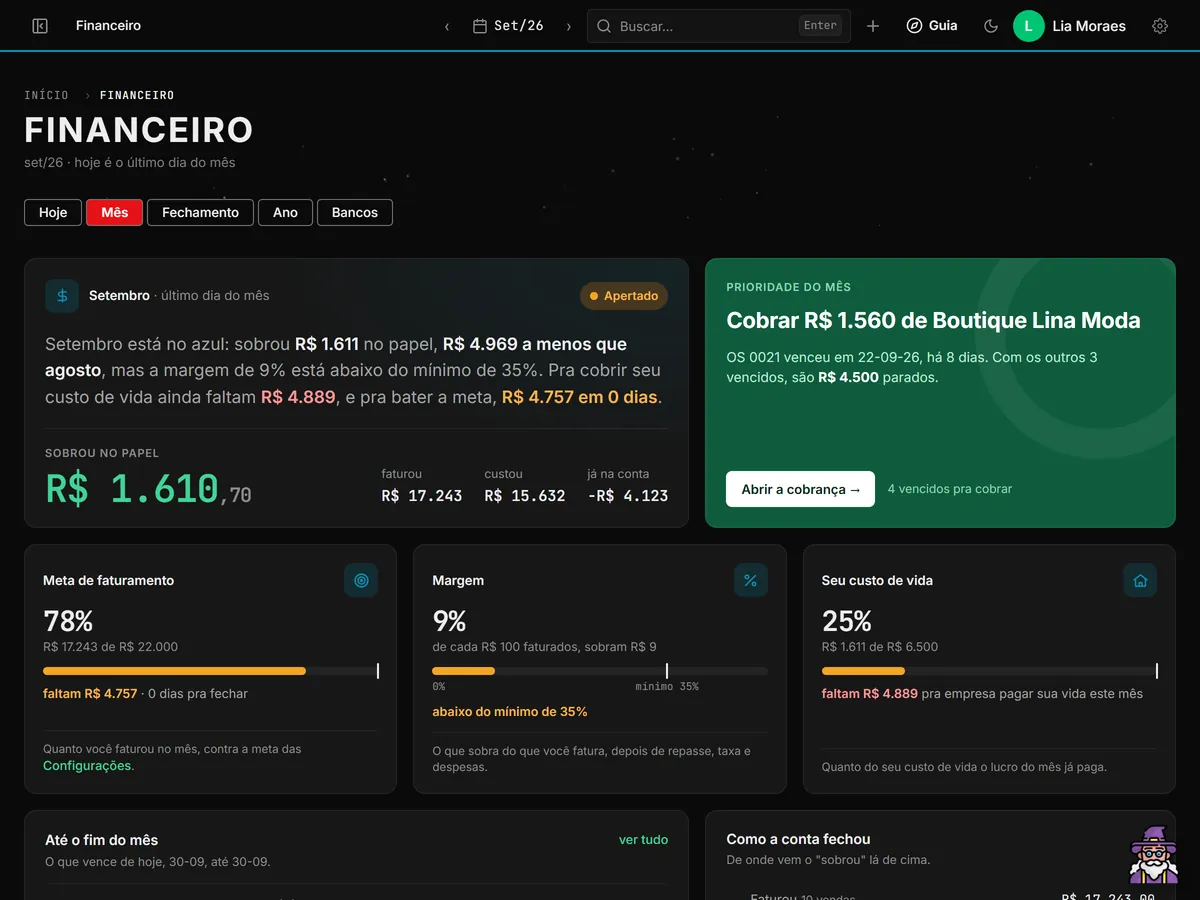Click the house icon in custo de vida

coord(1140,580)
